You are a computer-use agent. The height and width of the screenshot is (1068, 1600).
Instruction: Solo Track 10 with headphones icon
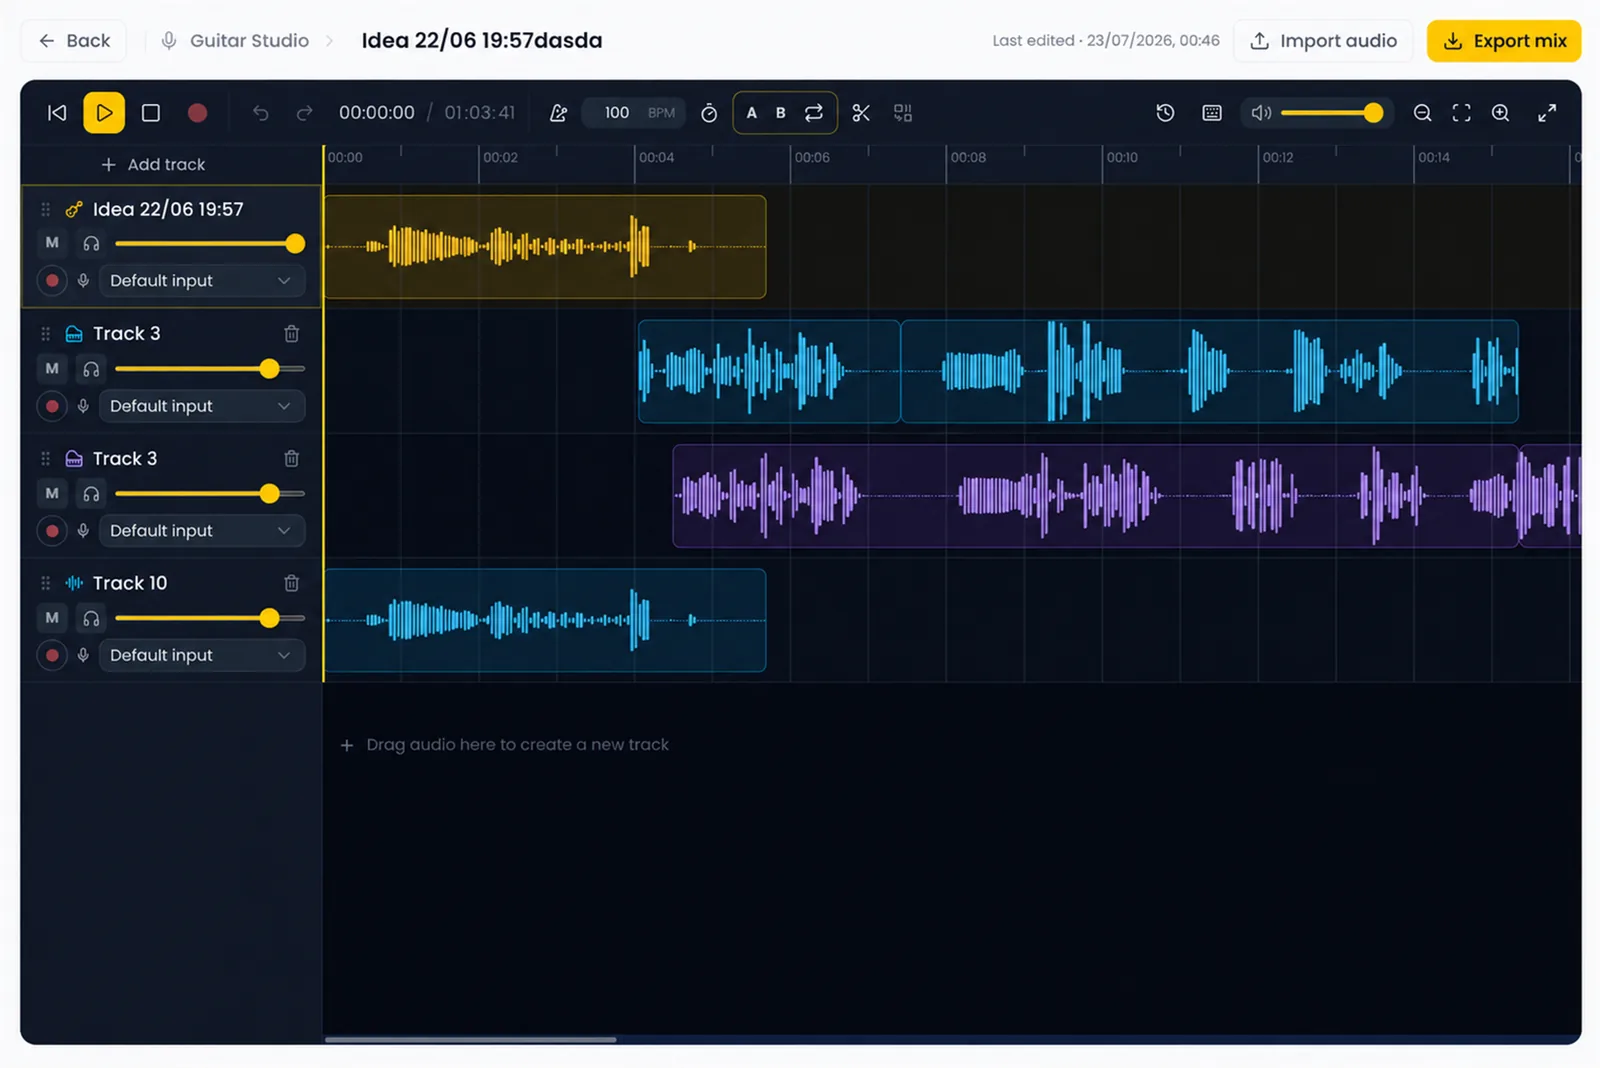[91, 618]
